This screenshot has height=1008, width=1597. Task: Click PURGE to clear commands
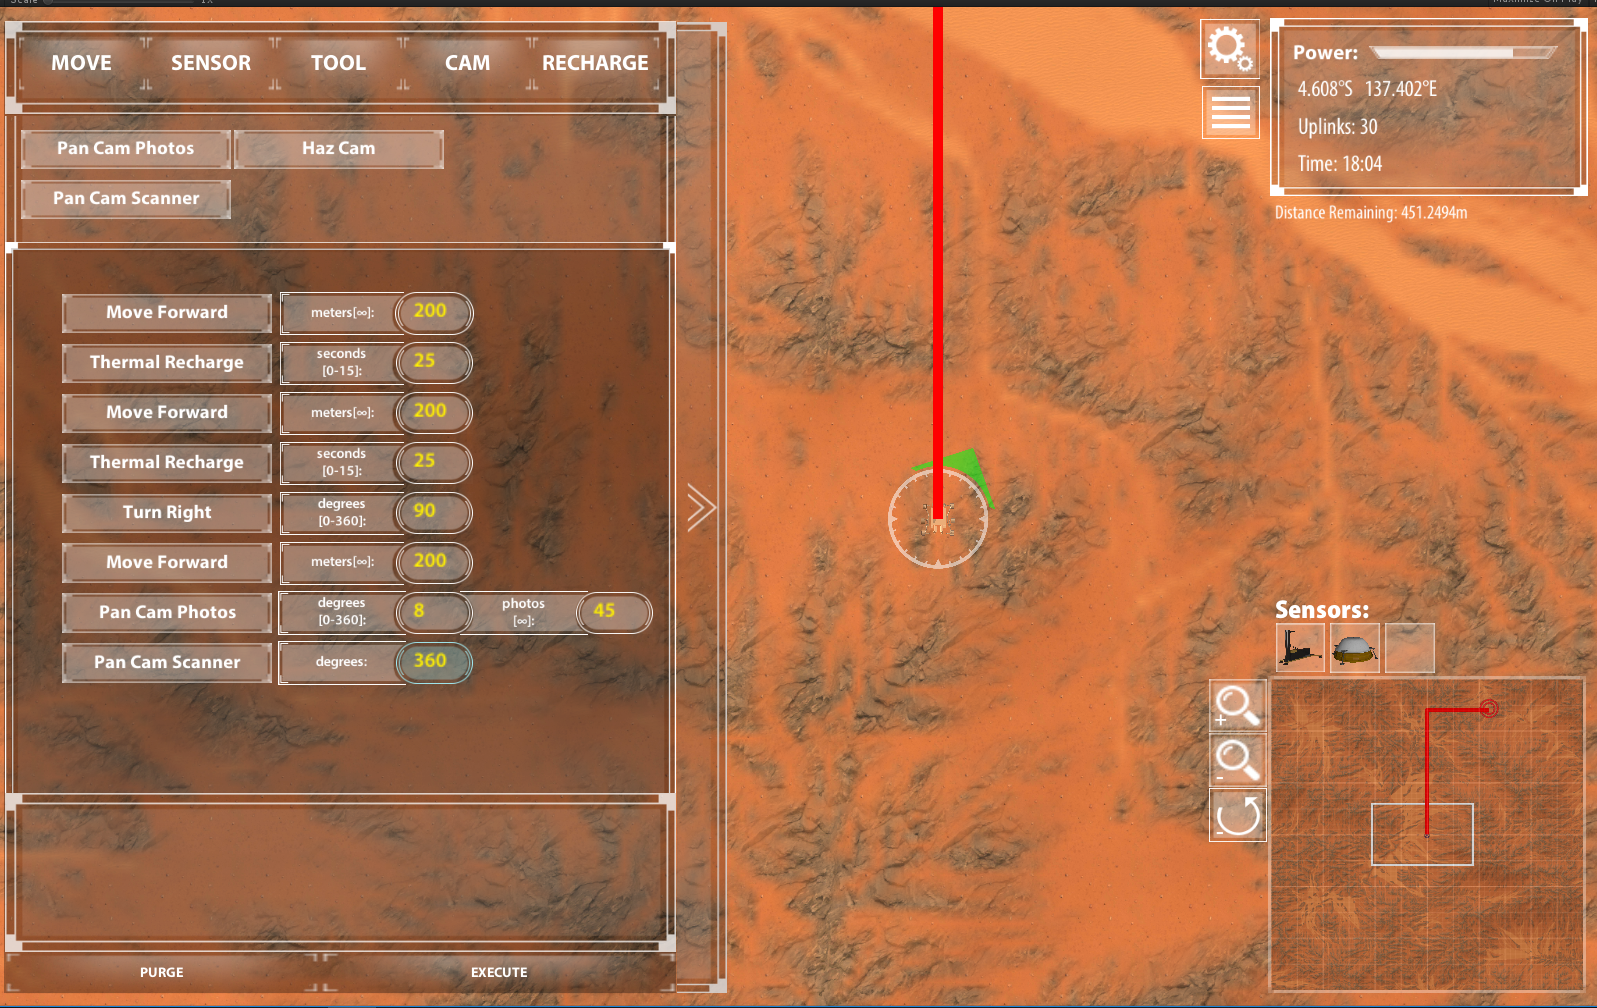[162, 972]
